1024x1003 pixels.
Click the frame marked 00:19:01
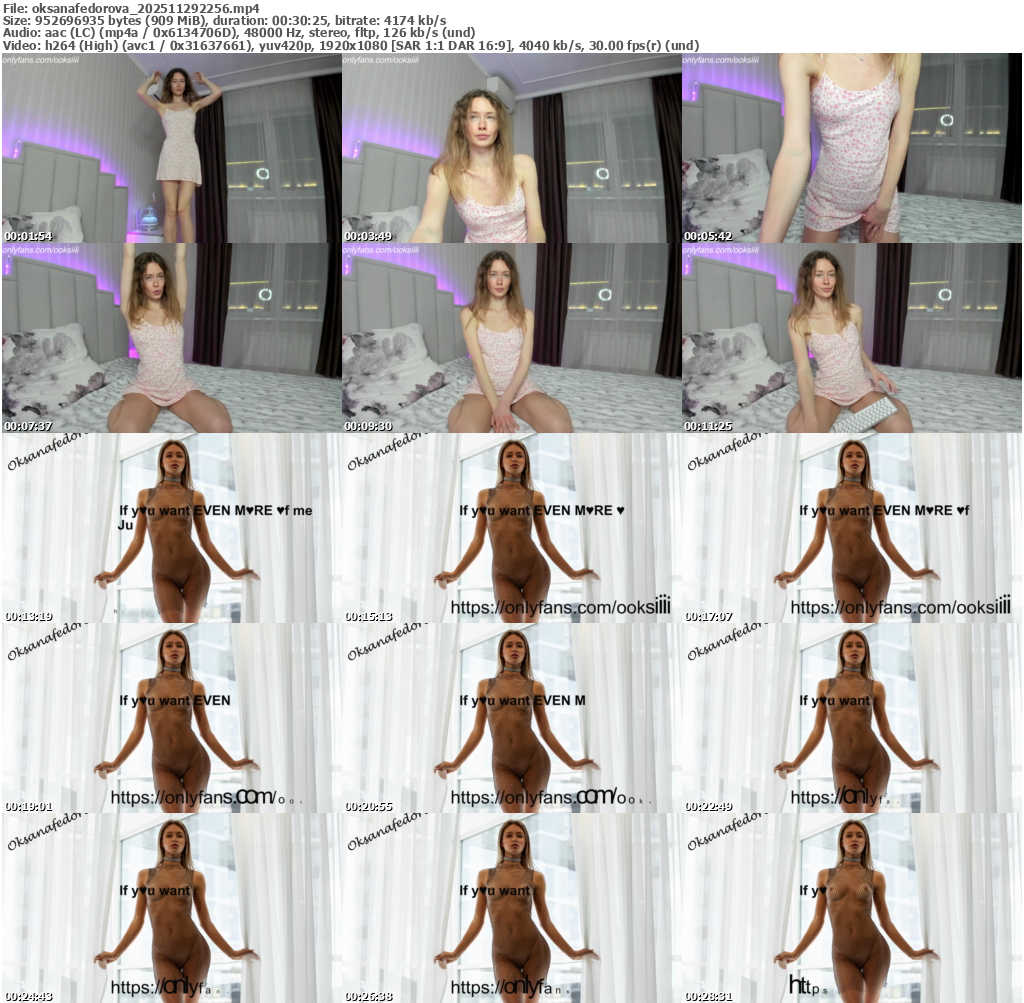(171, 718)
